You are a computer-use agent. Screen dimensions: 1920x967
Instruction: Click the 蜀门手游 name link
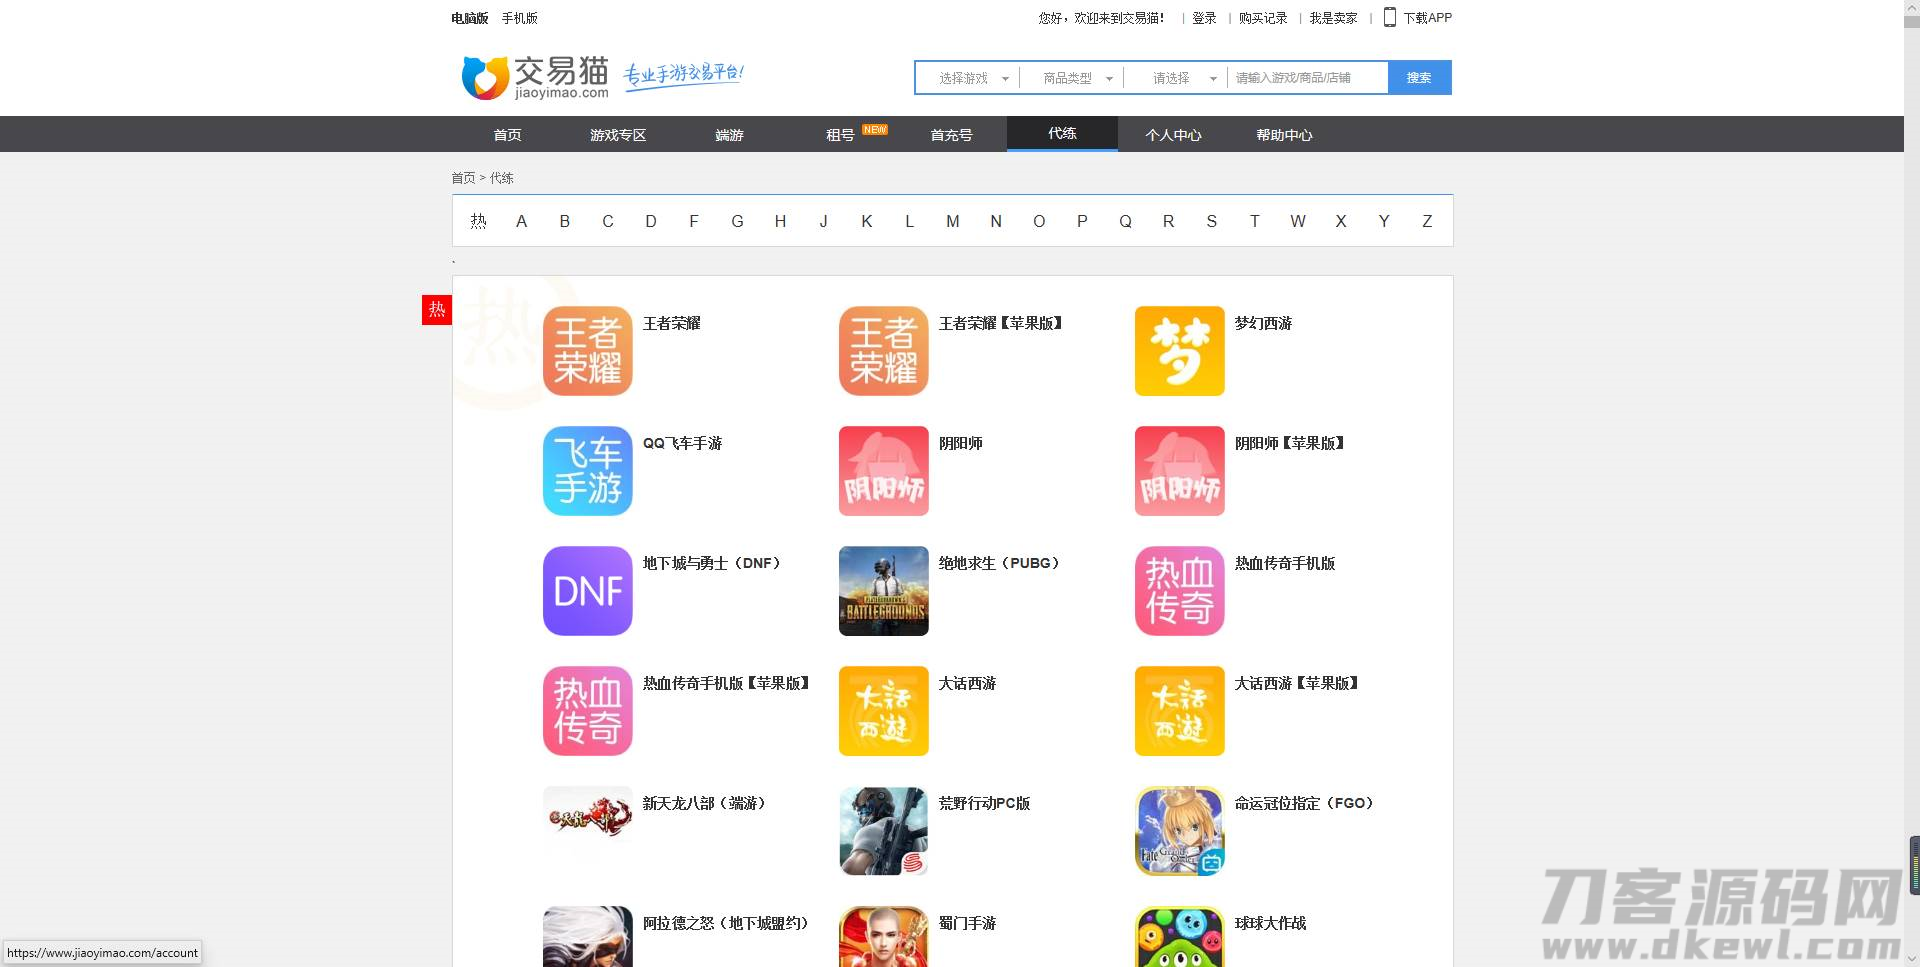tap(967, 923)
